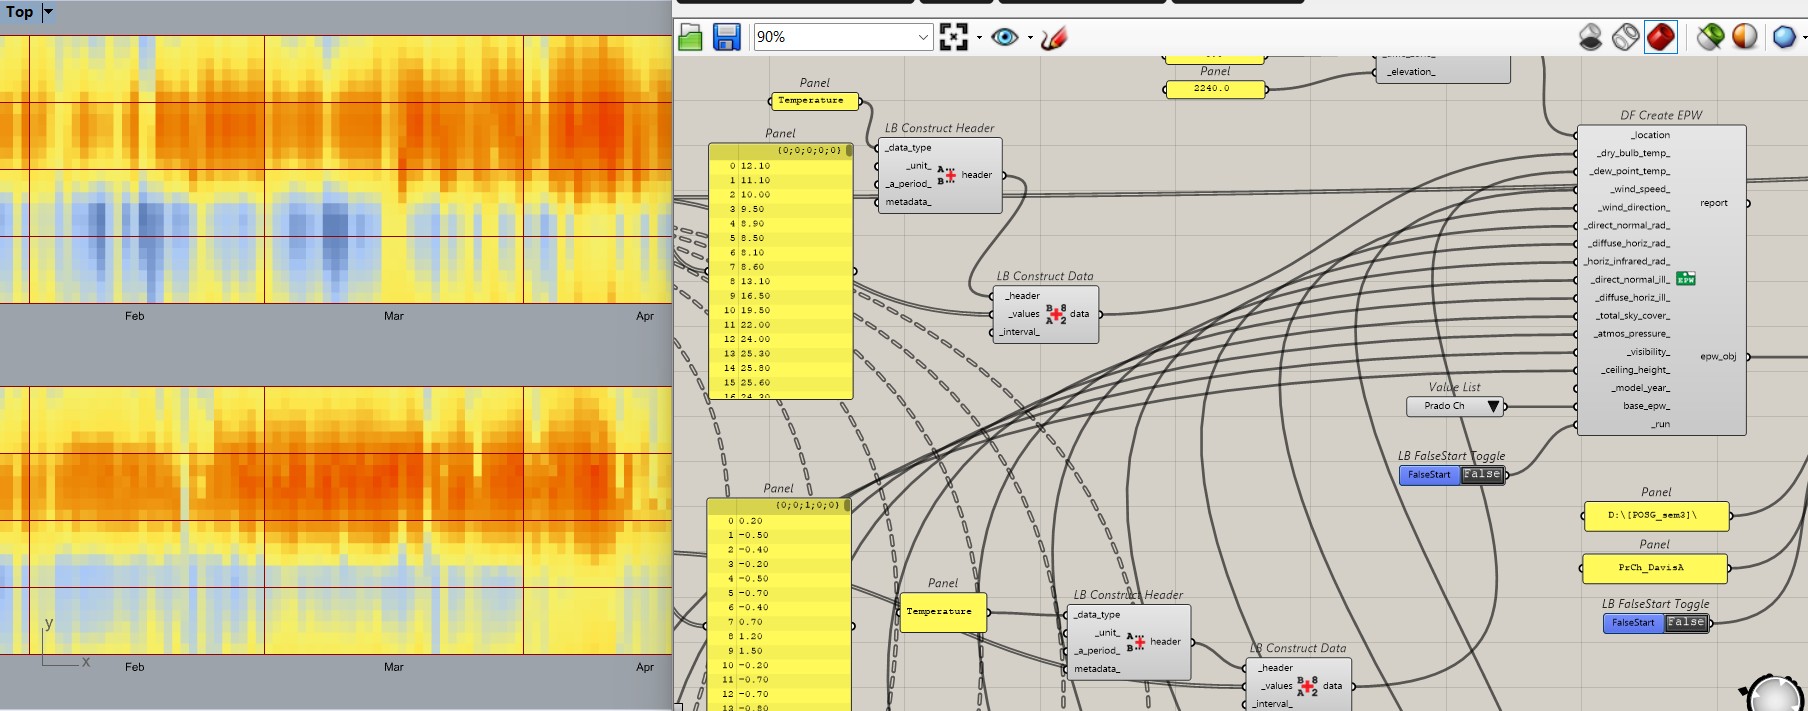Click the Top viewport title label
This screenshot has height=711, width=1808.
coord(19,12)
